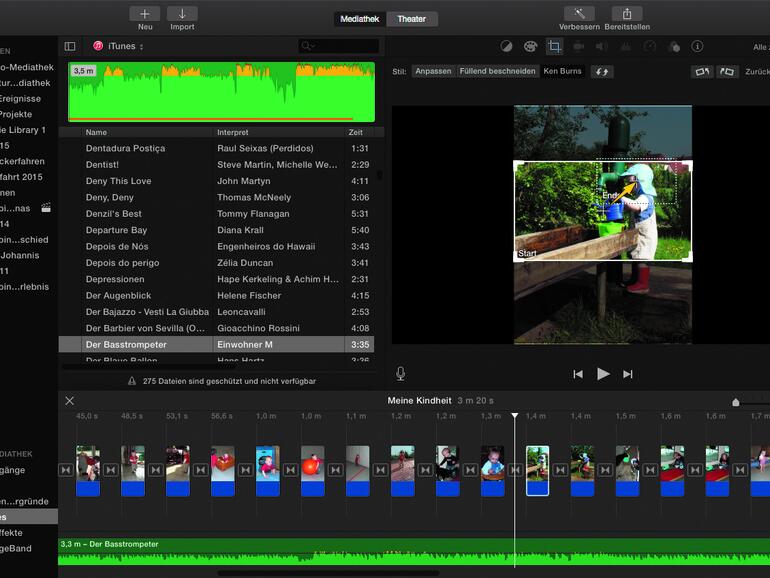The width and height of the screenshot is (770, 578).
Task: Switch to the Theater tab
Action: point(411,19)
